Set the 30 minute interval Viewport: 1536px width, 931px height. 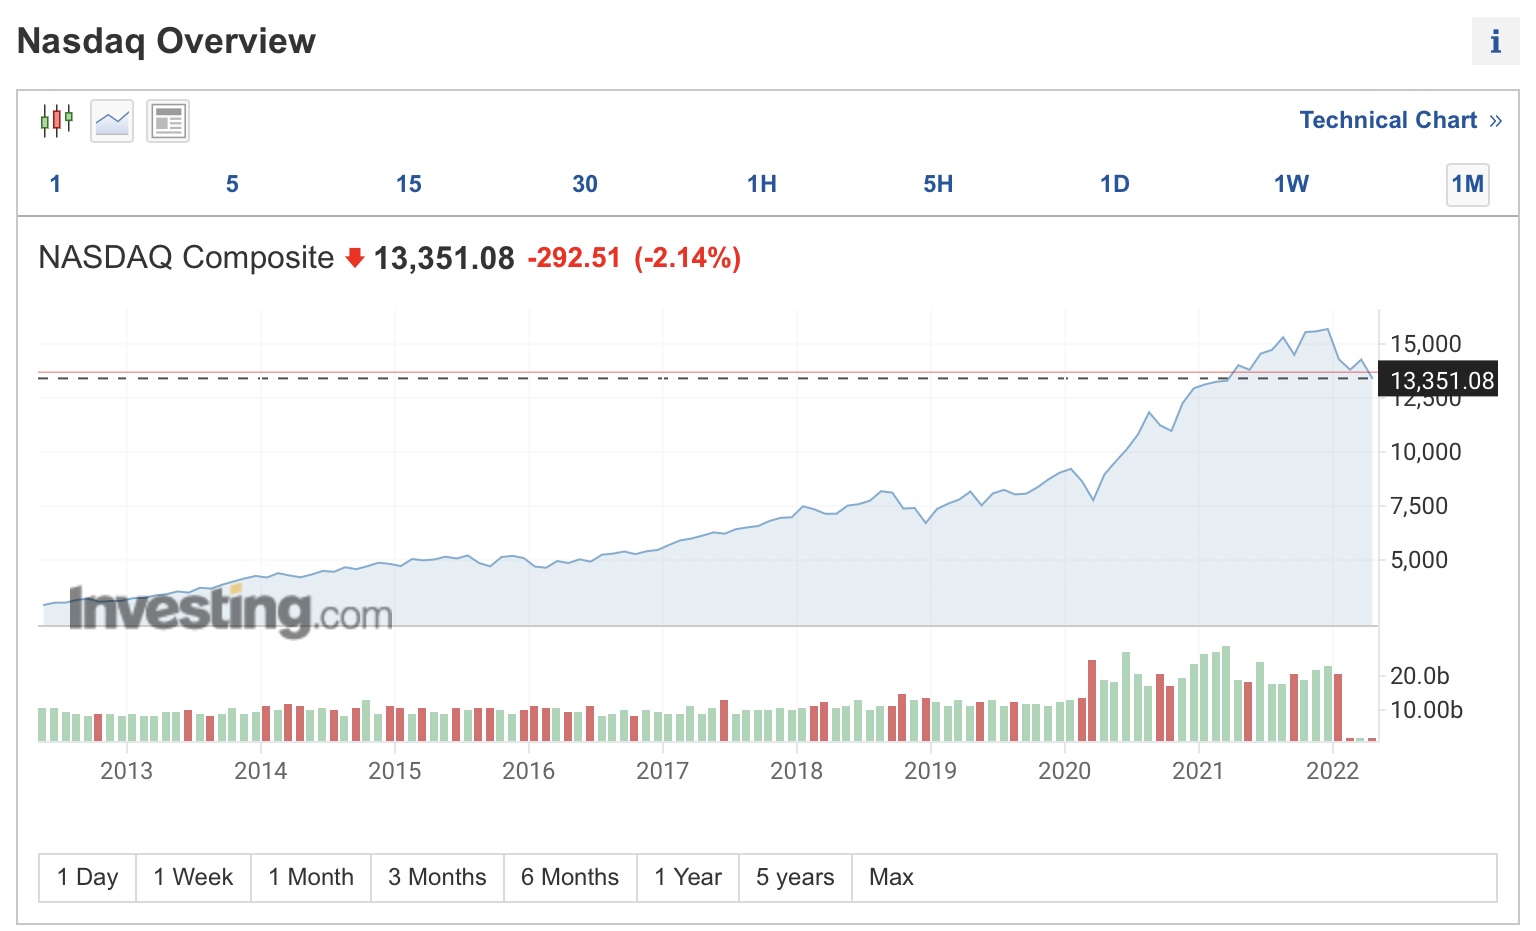coord(585,184)
